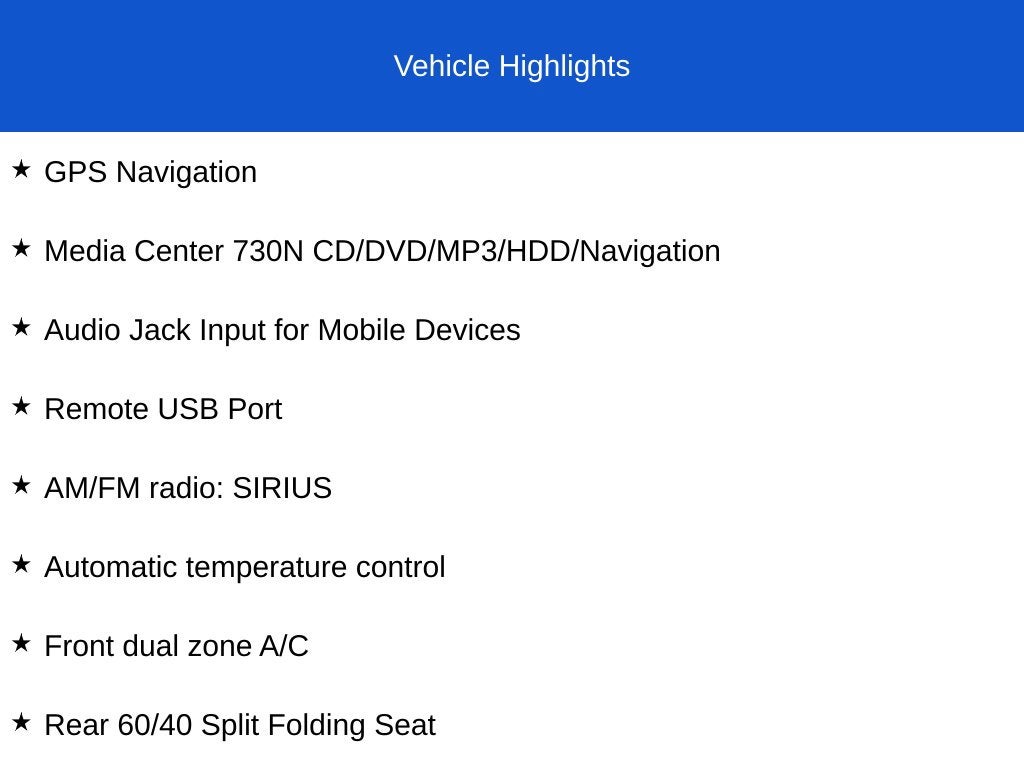Click the star bullet by Rear 60/40 Split Folding Seat

(21, 722)
